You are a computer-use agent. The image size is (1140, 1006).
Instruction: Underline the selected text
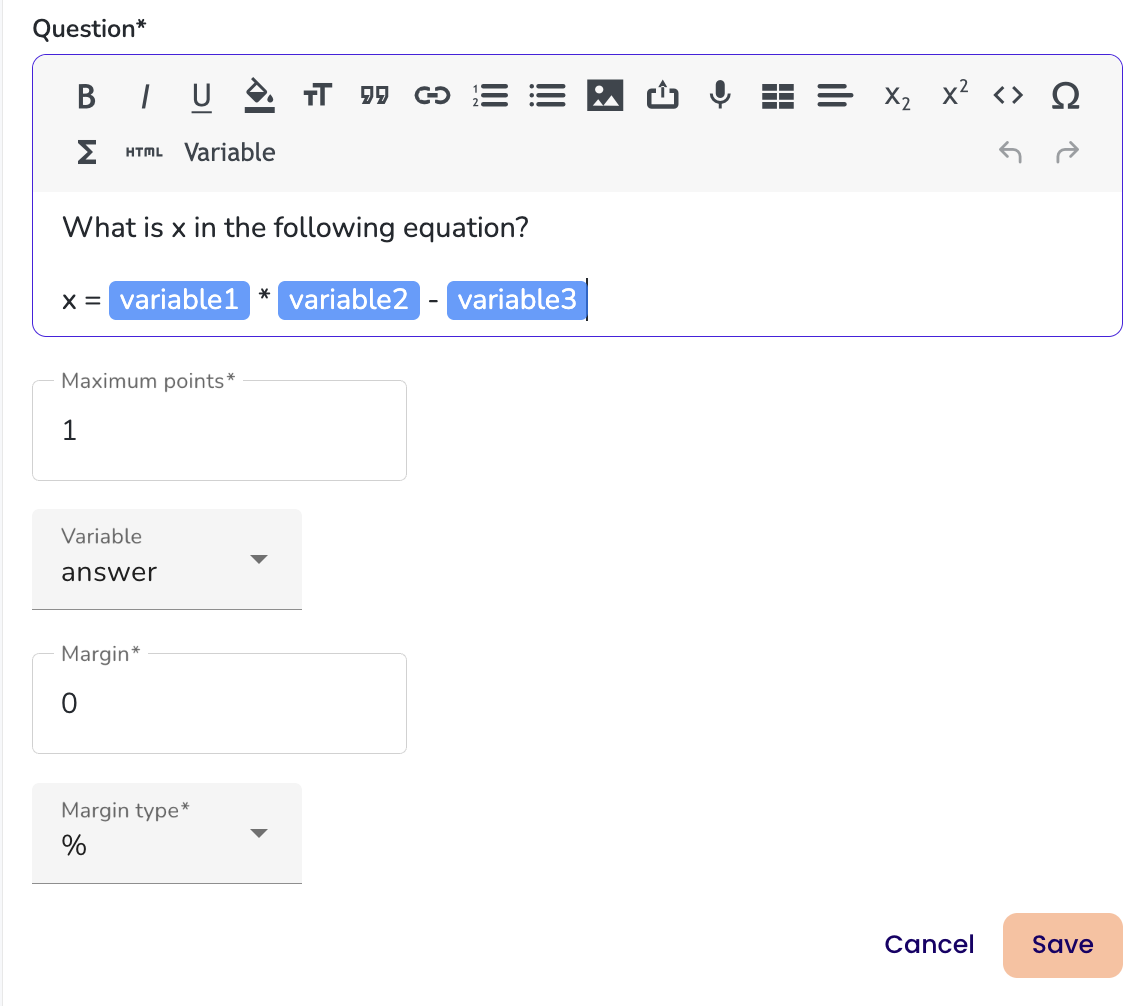(x=201, y=96)
